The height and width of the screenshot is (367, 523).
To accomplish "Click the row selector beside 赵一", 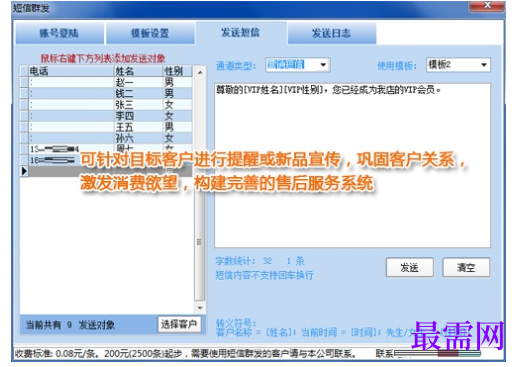I will point(24,82).
